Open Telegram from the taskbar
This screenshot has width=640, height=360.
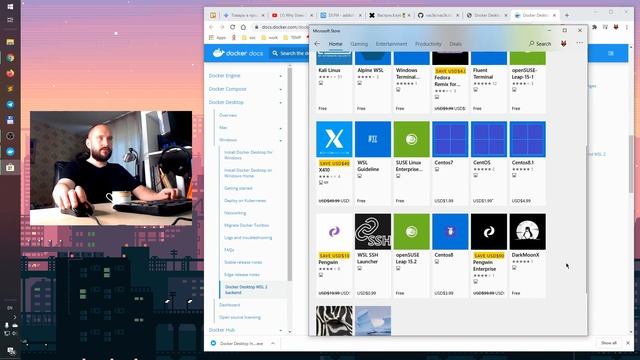[10, 104]
